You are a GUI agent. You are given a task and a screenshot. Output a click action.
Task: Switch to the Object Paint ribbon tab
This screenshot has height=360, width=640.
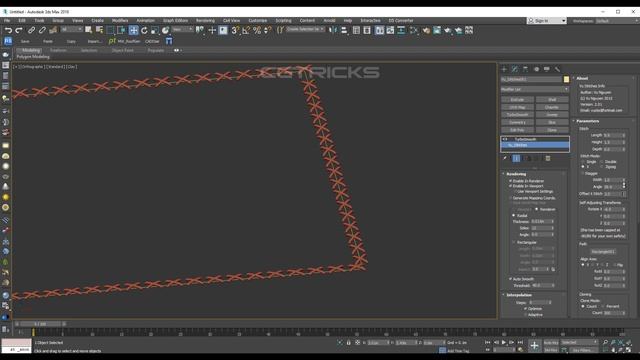click(x=122, y=50)
